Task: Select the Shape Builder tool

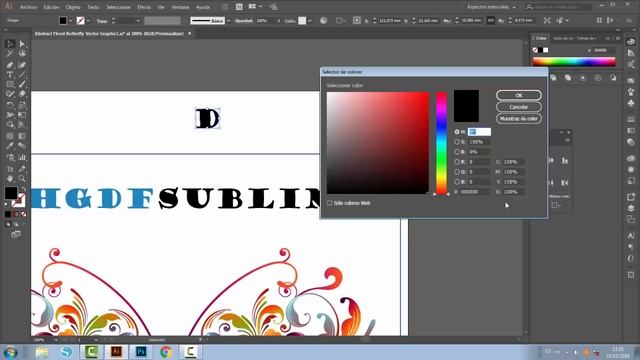Action: tap(10, 125)
